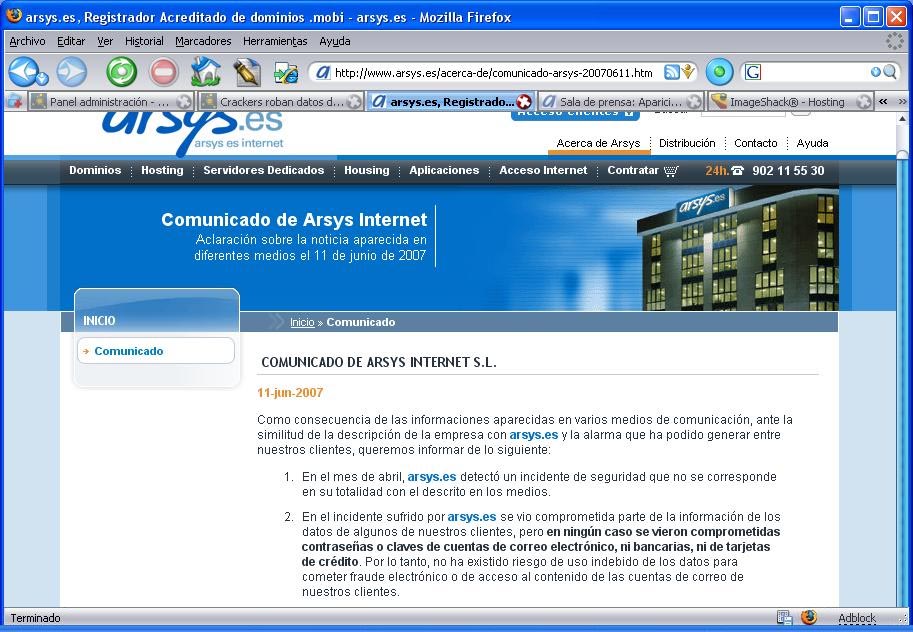Open the Ayuda menu in the menu bar
The height and width of the screenshot is (632, 913).
click(335, 41)
